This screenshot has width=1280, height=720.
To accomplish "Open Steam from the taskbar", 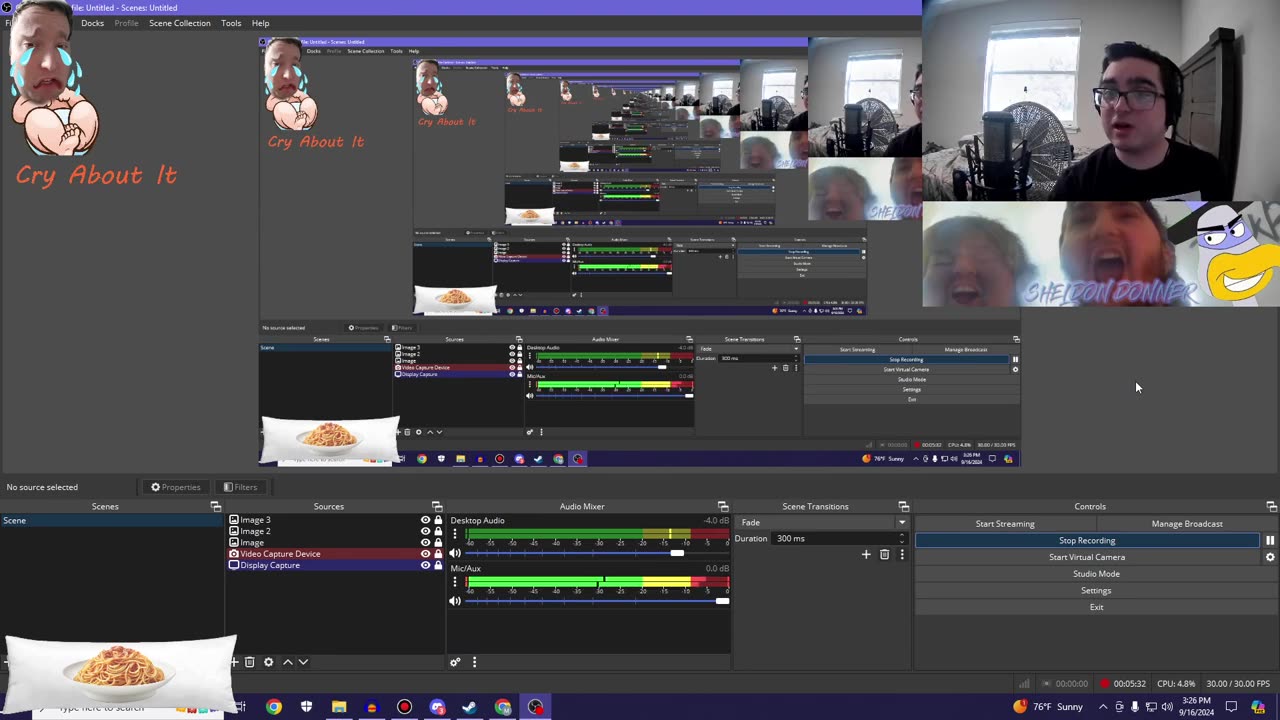I will pos(470,707).
